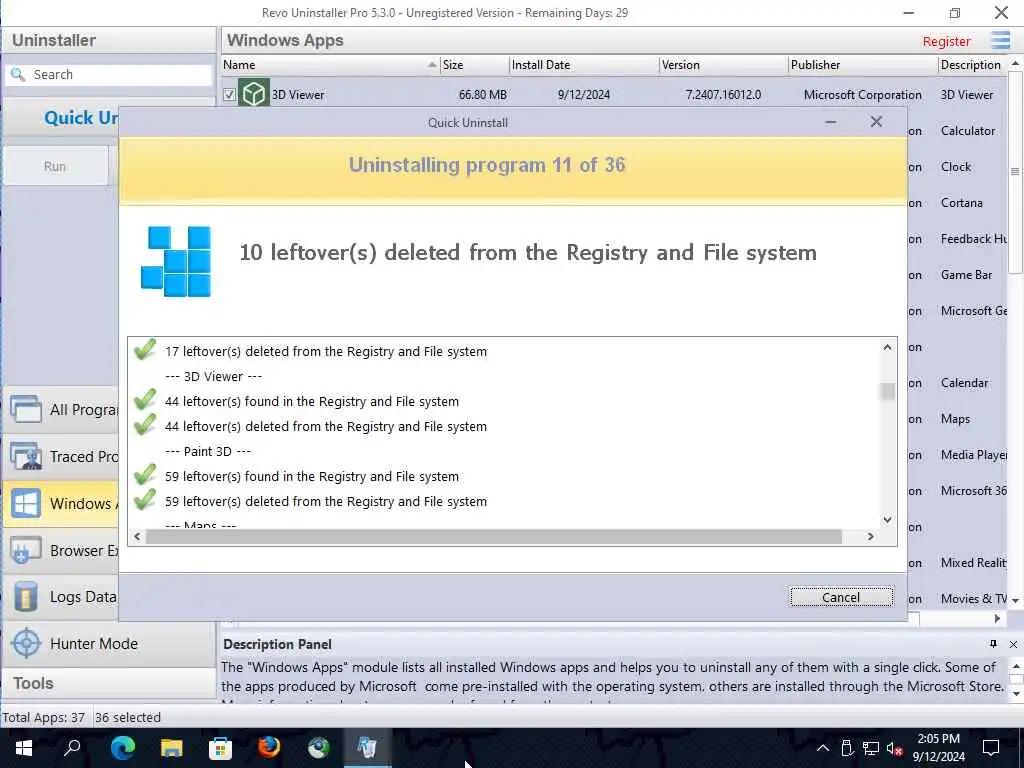Click the log's scroll down arrow
Viewport: 1024px width, 768px height.
pos(887,520)
